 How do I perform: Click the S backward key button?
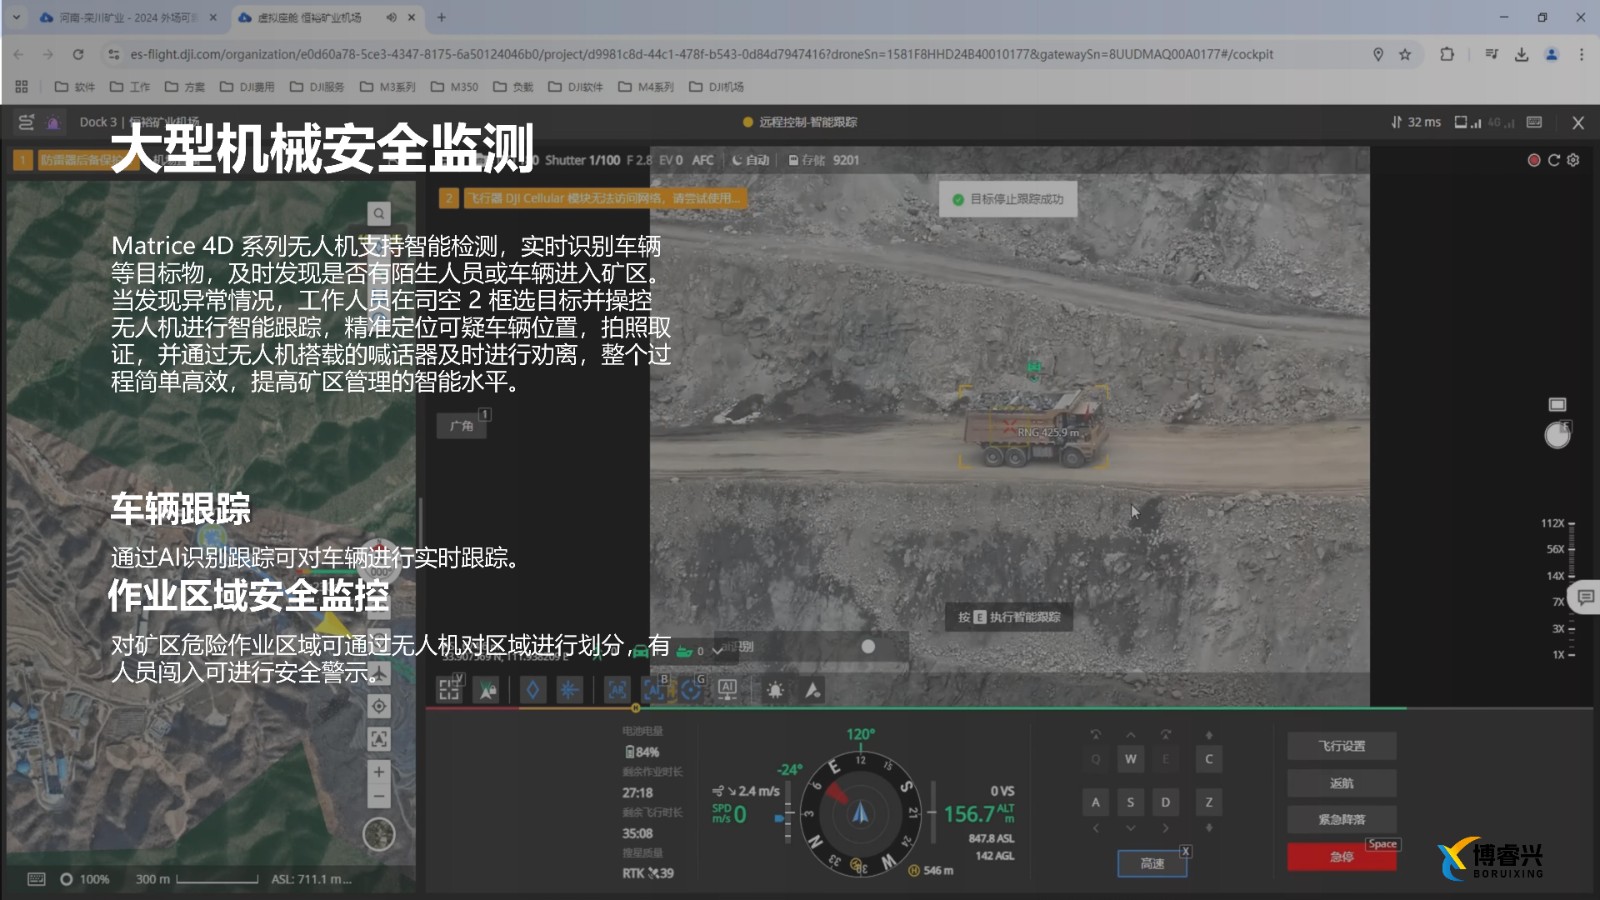coord(1130,802)
